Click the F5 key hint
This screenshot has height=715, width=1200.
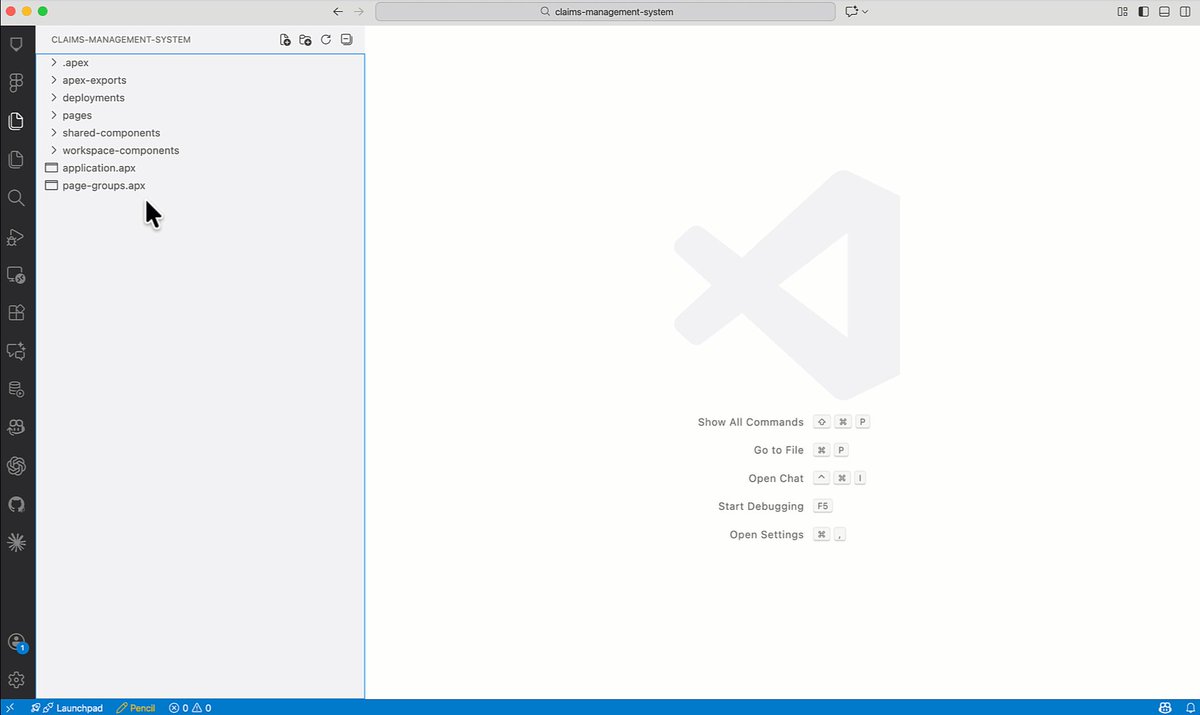point(823,506)
